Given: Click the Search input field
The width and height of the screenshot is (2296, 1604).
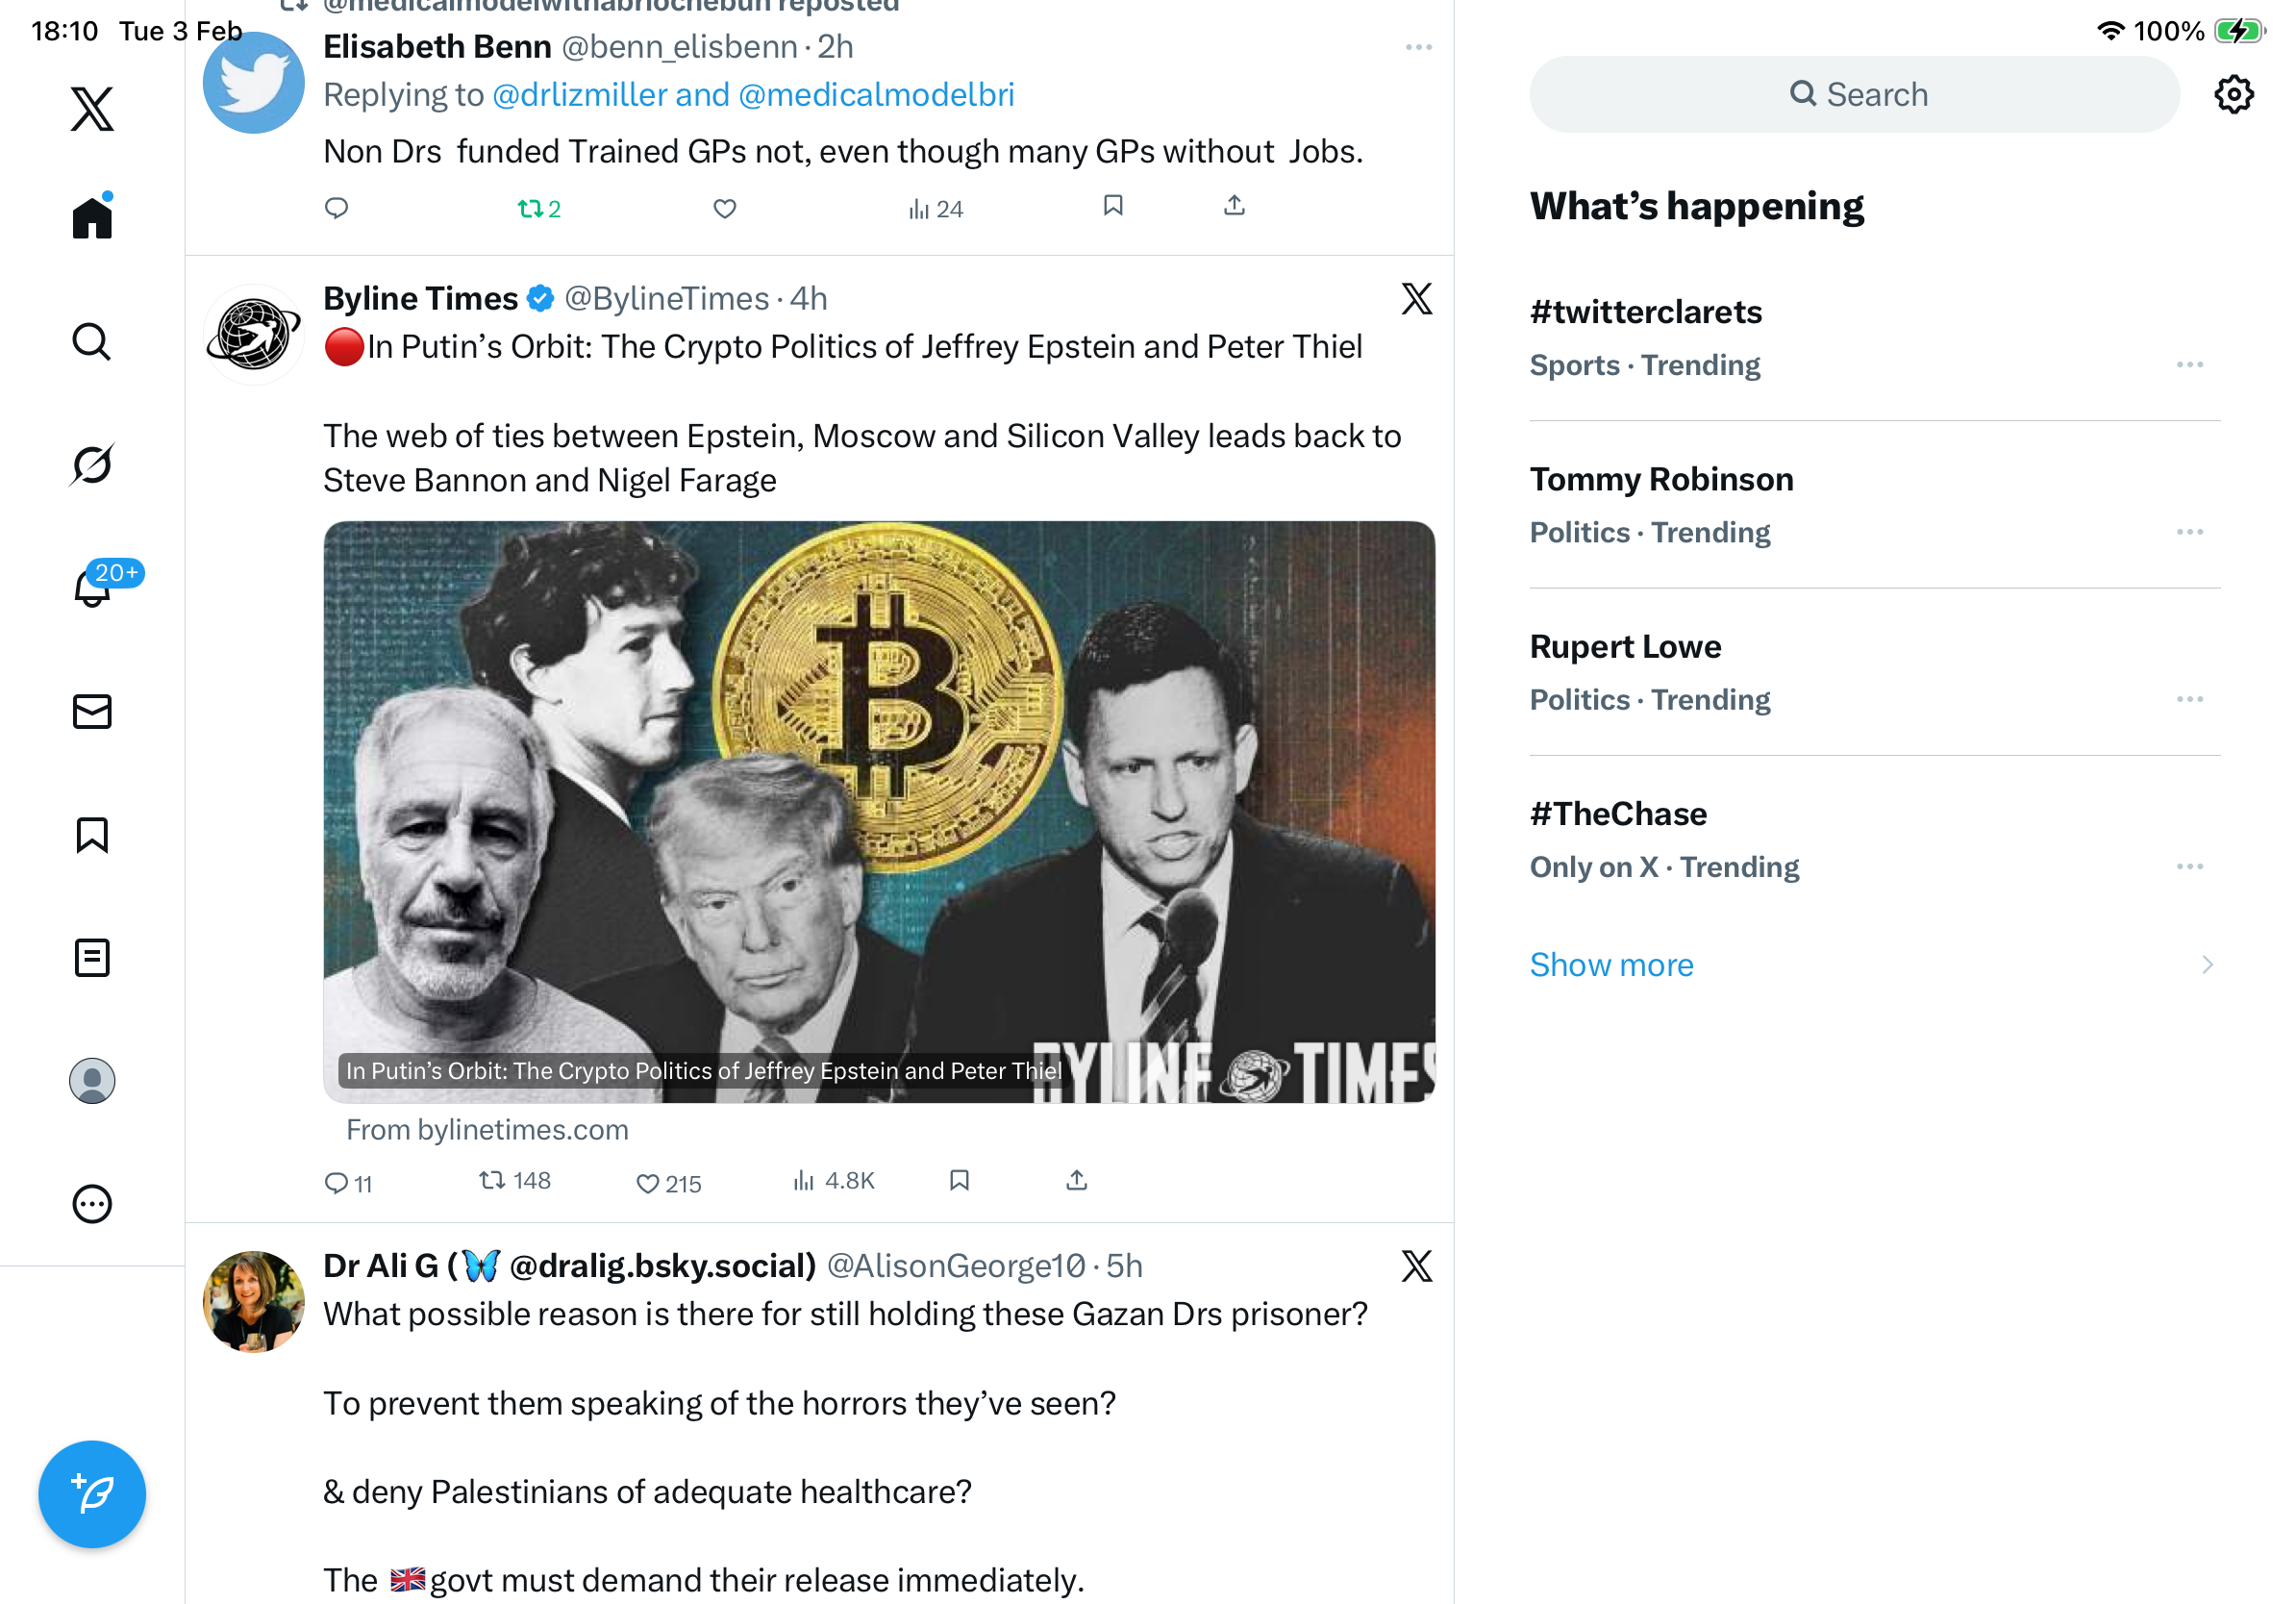Looking at the screenshot, I should tap(1854, 95).
